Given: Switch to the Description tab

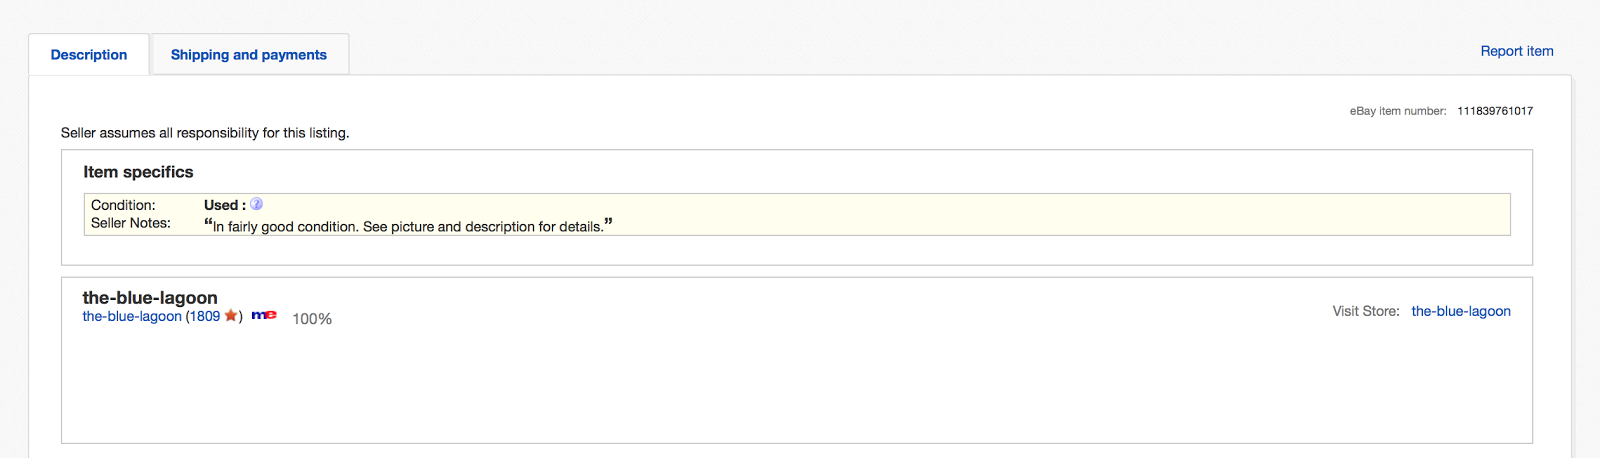Looking at the screenshot, I should pos(89,55).
